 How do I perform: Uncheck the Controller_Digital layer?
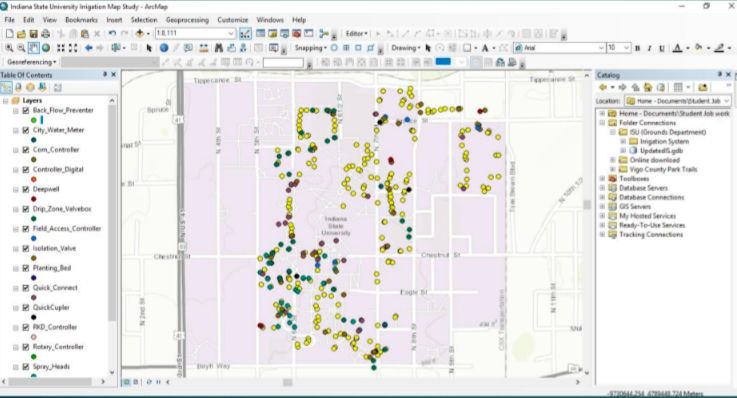click(26, 170)
